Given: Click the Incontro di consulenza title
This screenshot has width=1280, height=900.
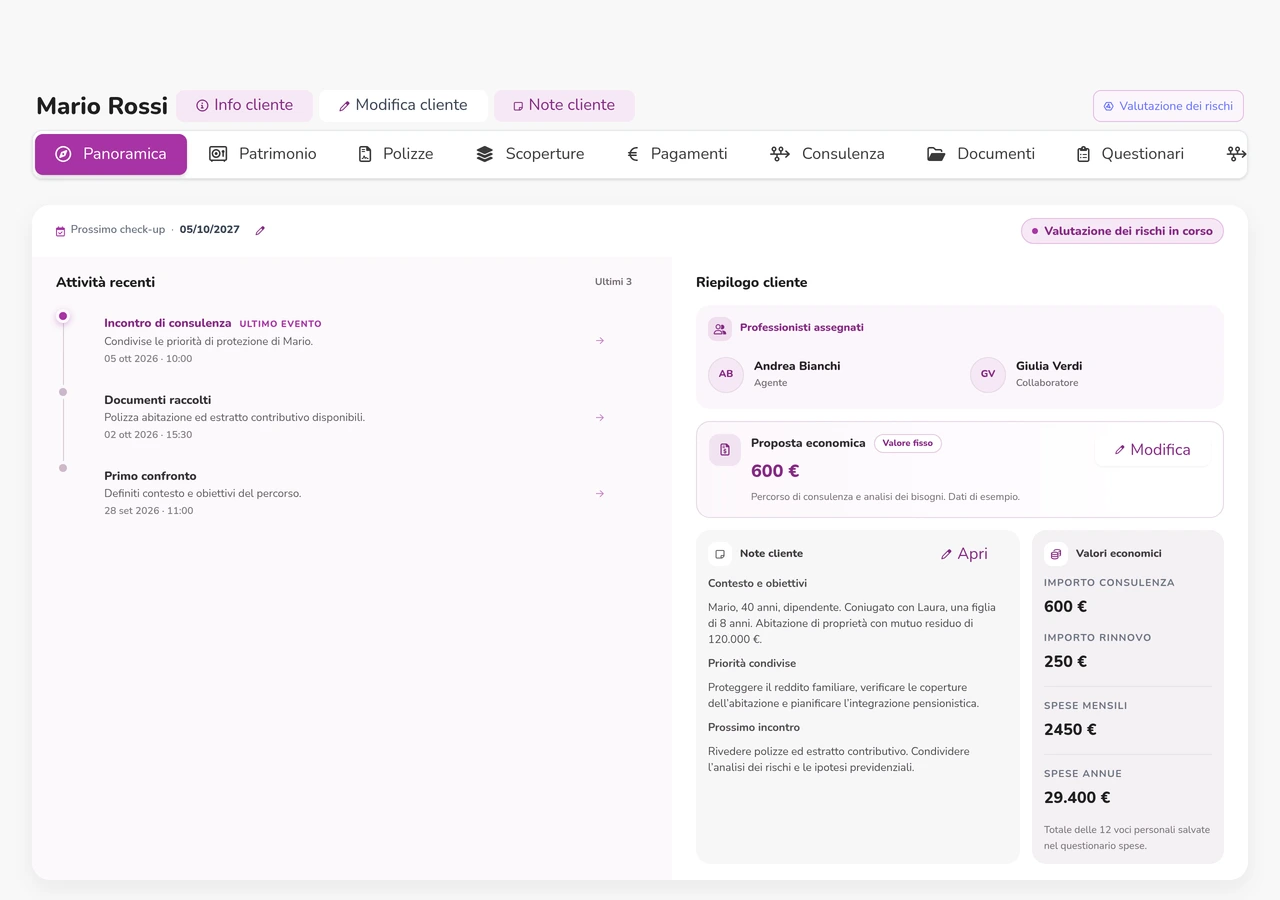Looking at the screenshot, I should click(168, 323).
